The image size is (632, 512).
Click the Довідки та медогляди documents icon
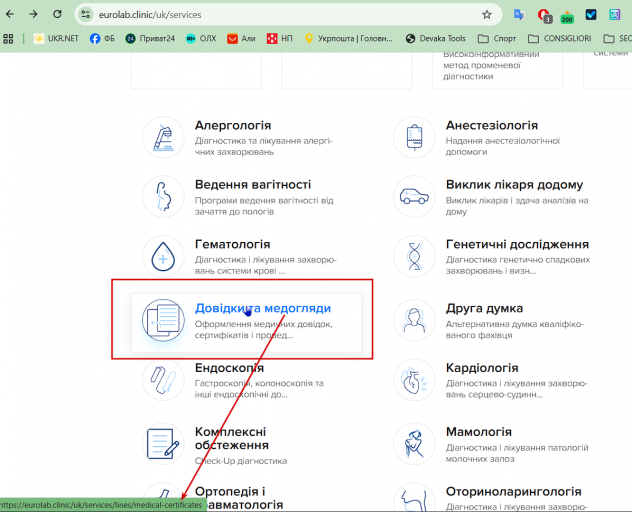pos(163,321)
